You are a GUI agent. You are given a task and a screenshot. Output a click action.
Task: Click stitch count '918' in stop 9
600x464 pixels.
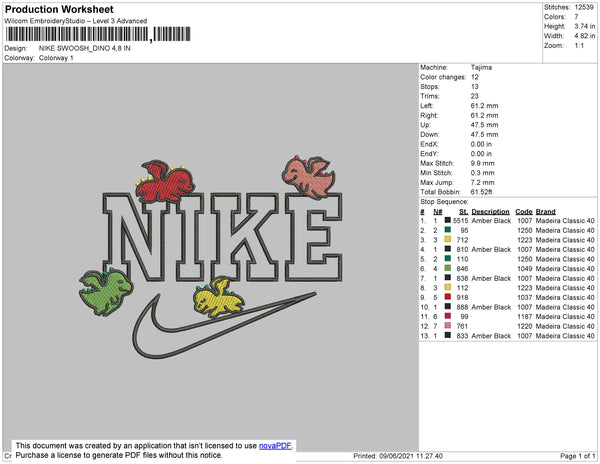click(462, 297)
